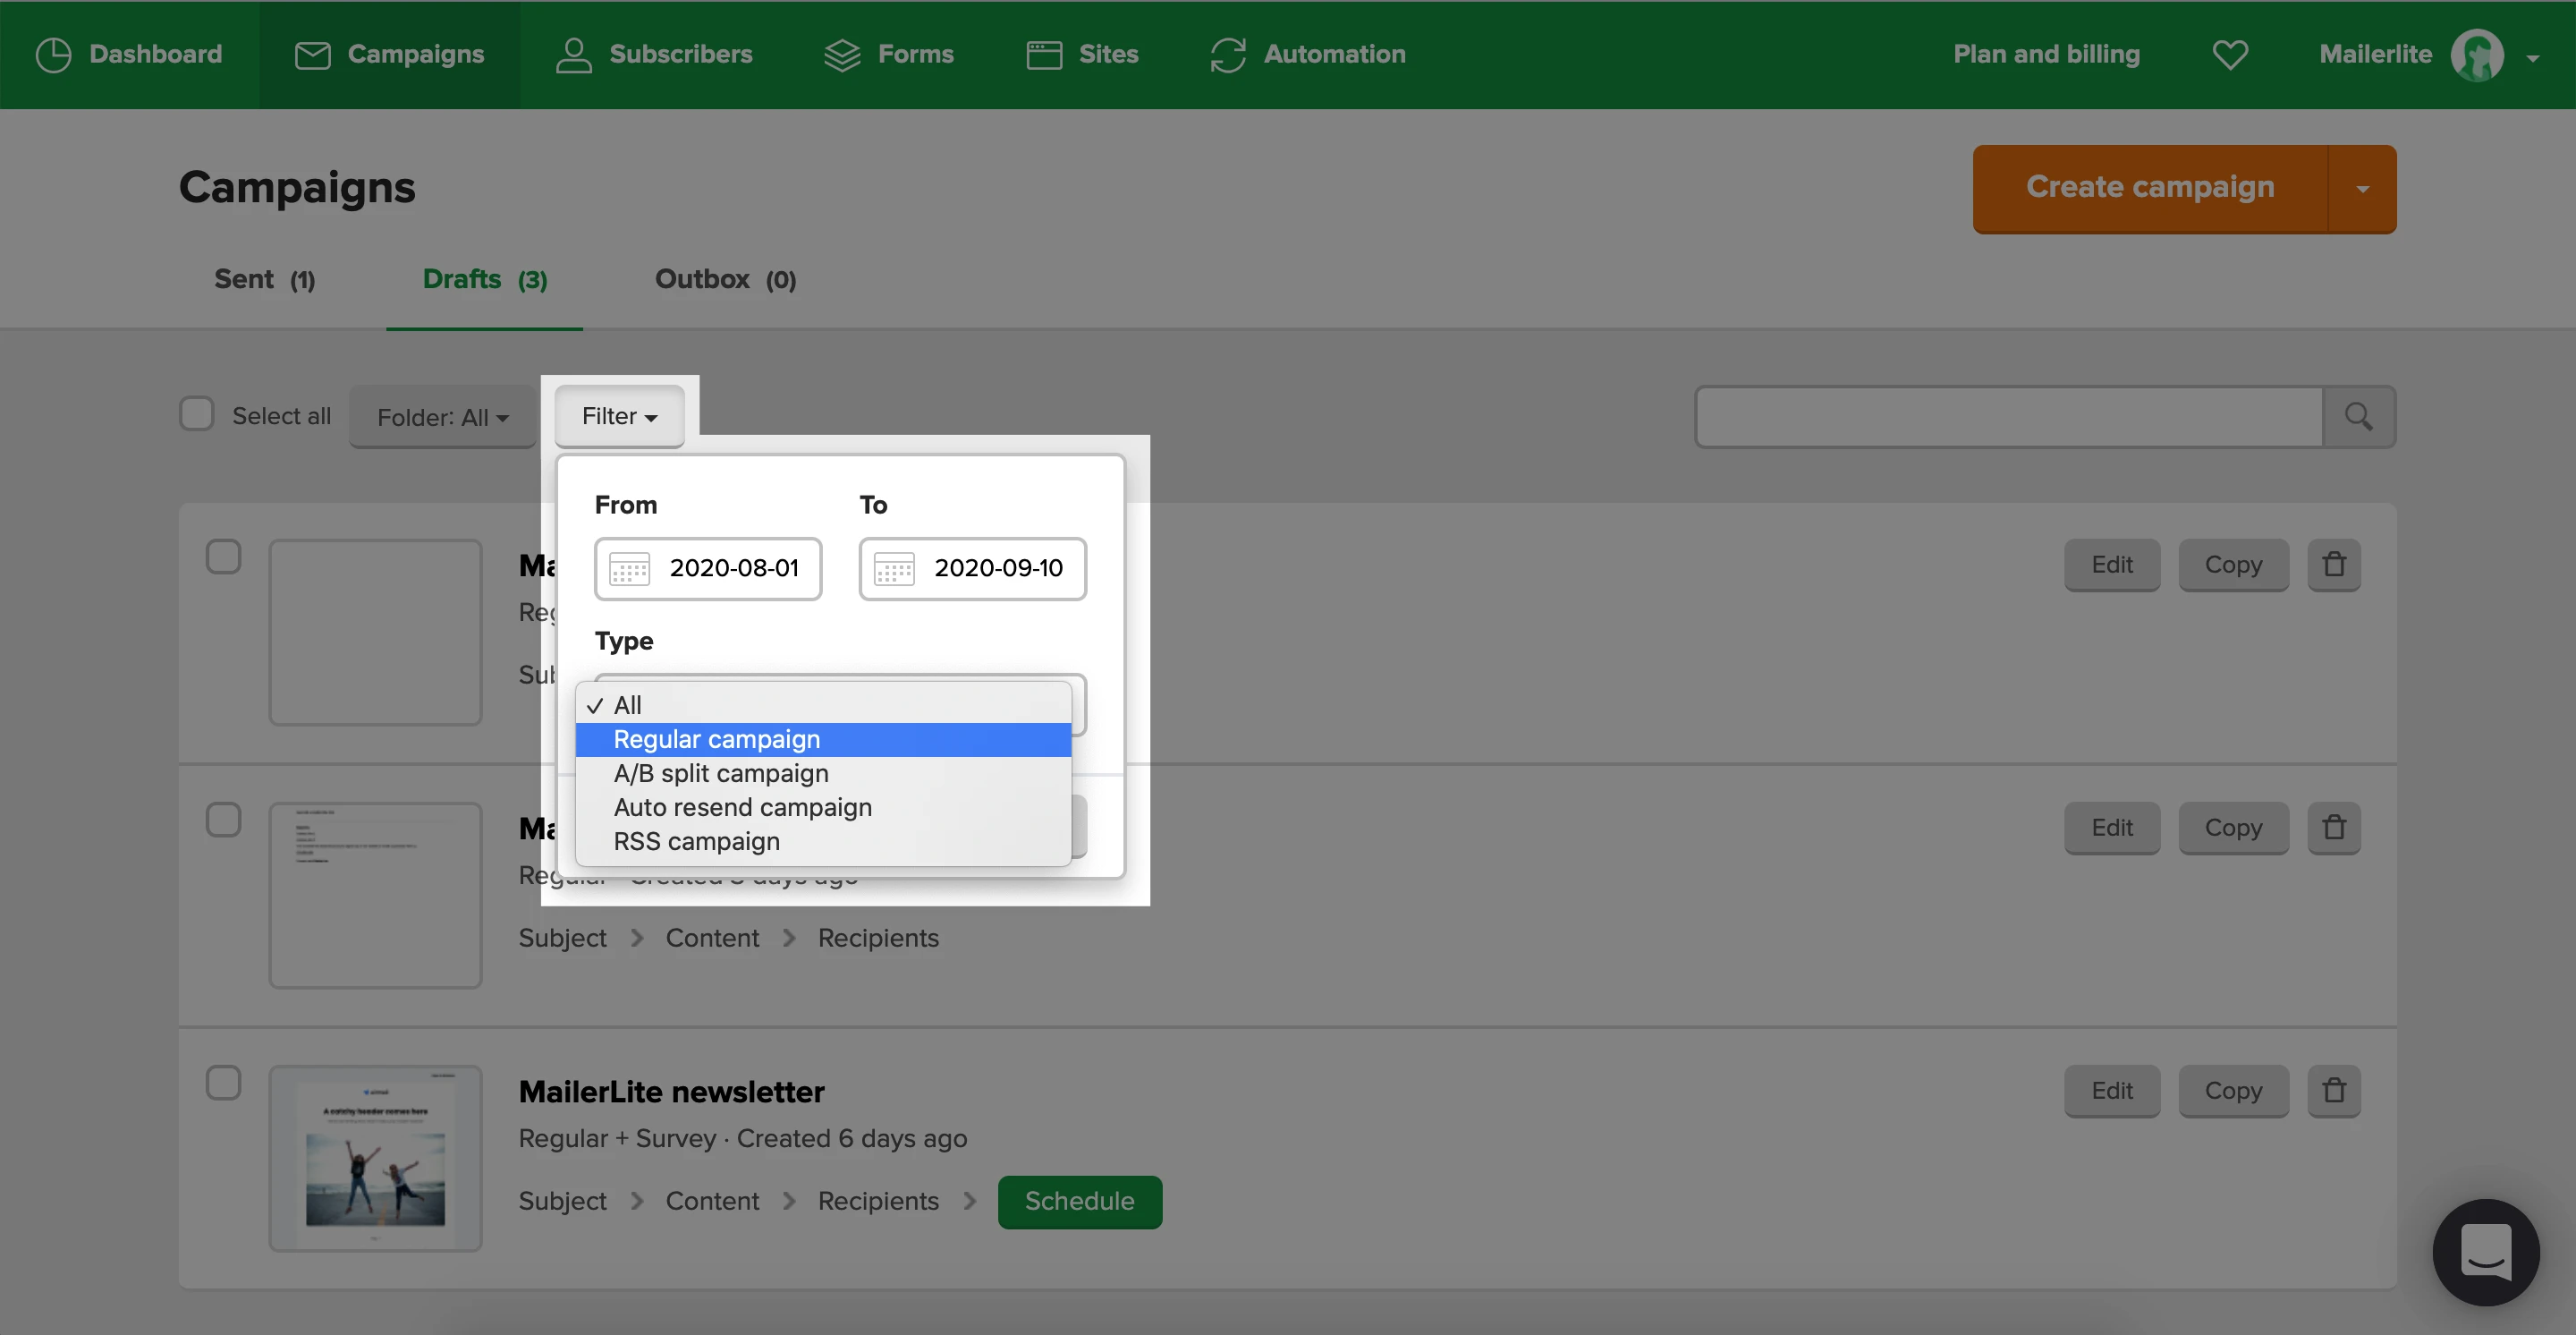Check the MailerLite newsletter checkbox
The width and height of the screenshot is (2576, 1335).
223,1083
